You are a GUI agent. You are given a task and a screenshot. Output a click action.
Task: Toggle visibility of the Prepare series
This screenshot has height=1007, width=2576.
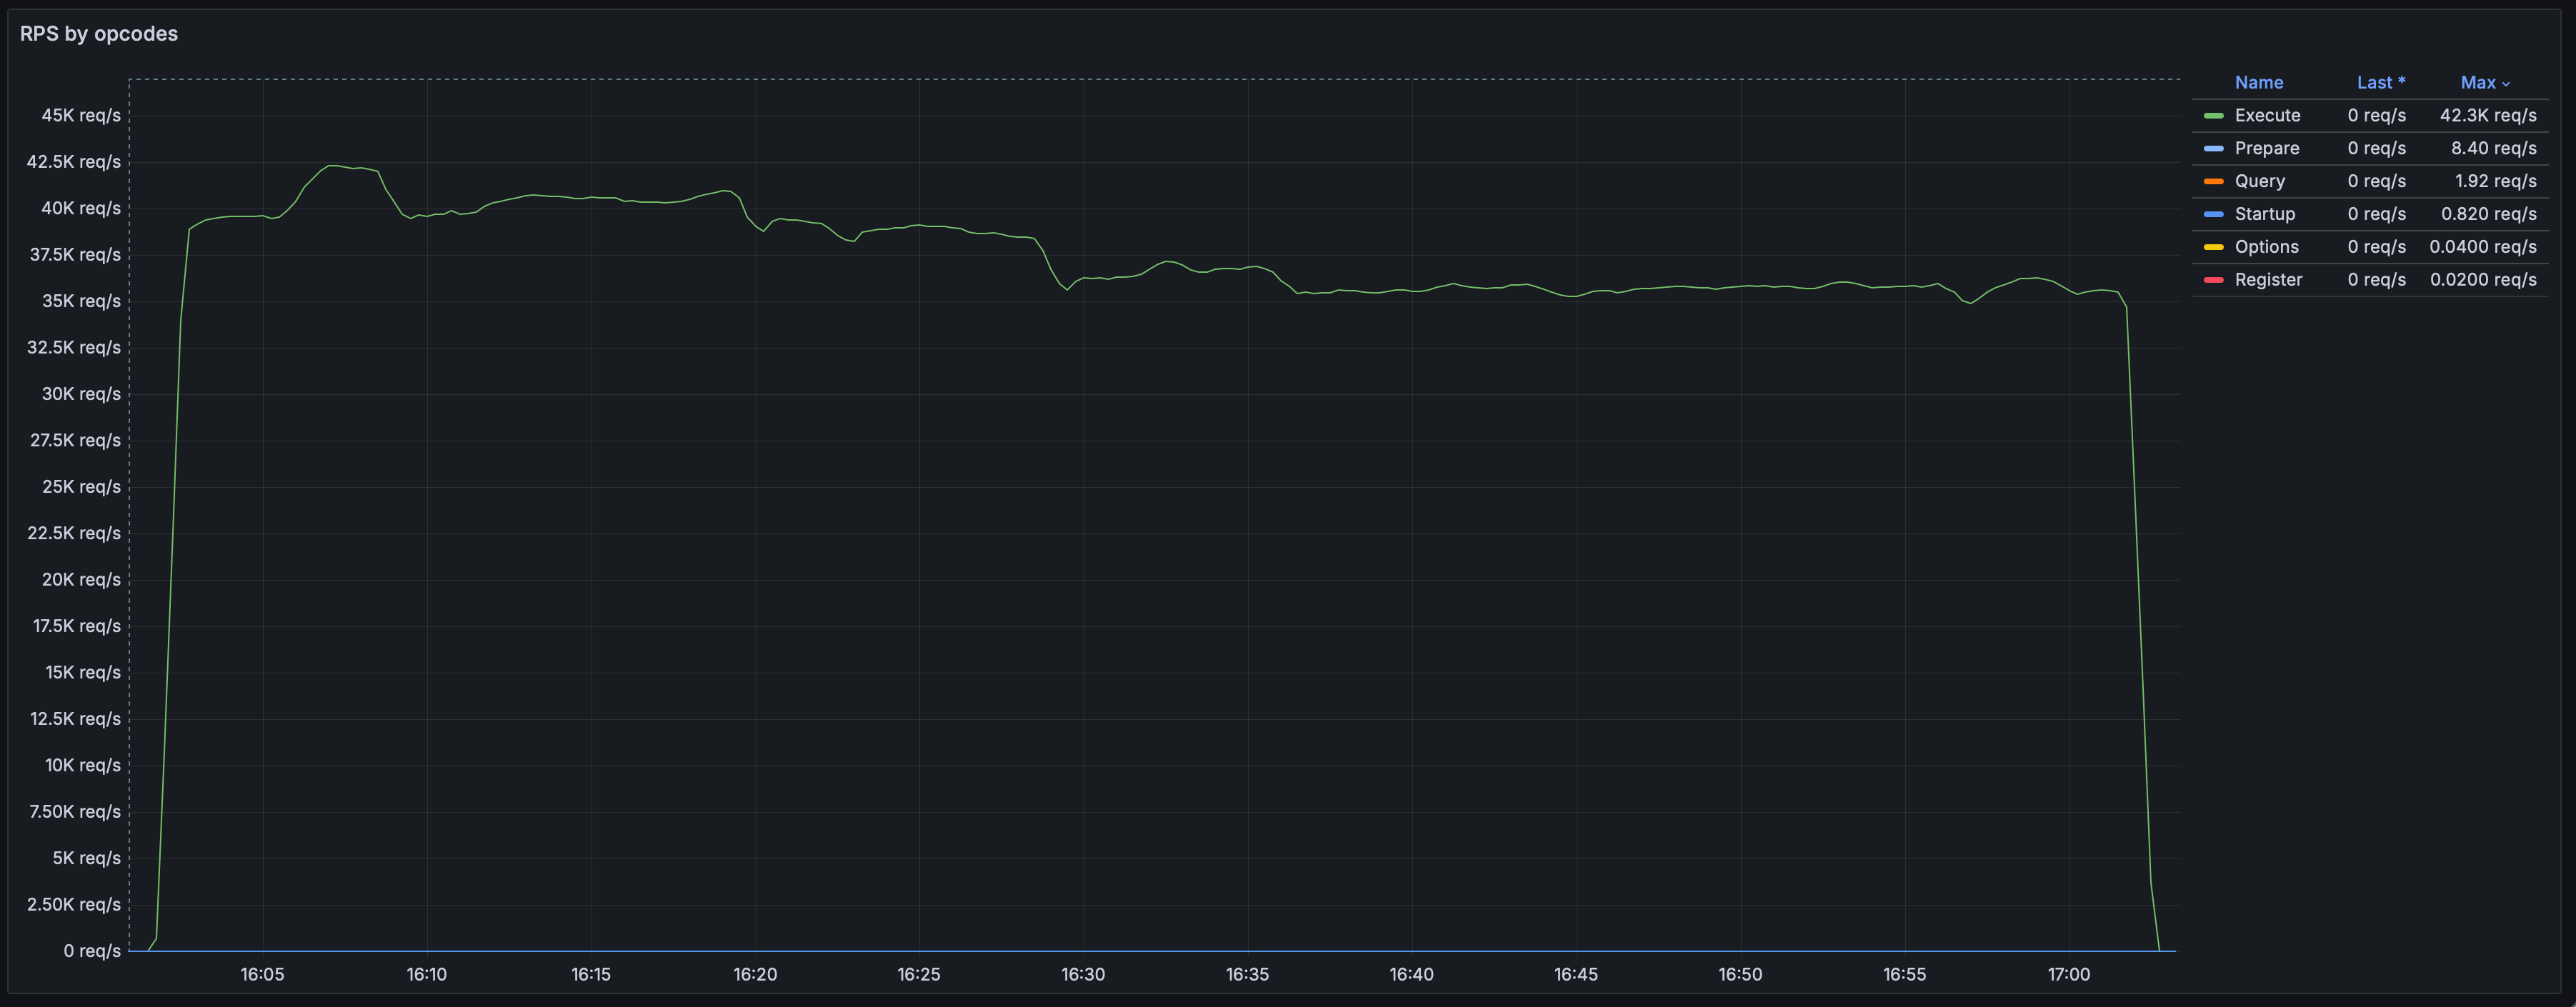tap(2266, 149)
